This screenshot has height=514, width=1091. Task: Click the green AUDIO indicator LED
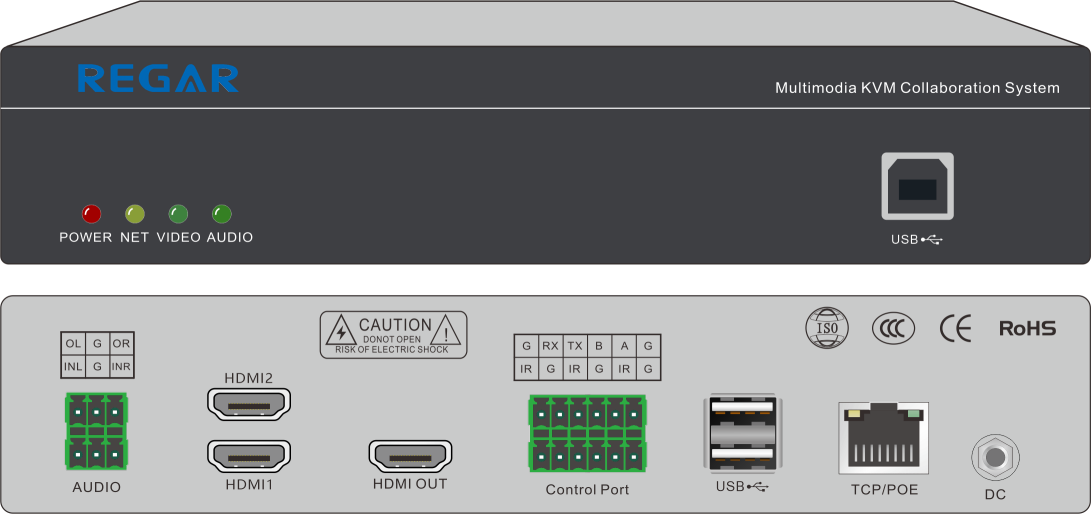click(221, 214)
